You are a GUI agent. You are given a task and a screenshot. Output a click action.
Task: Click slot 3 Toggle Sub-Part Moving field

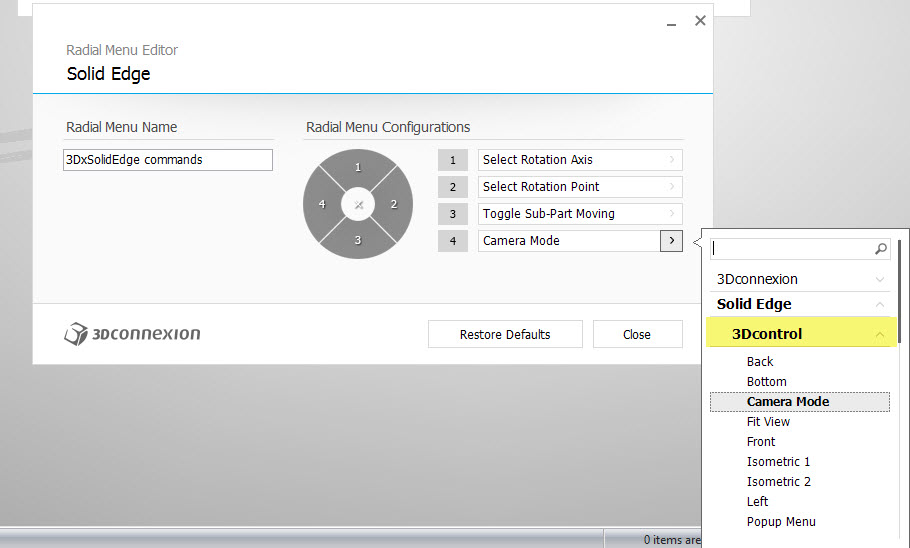(x=580, y=214)
